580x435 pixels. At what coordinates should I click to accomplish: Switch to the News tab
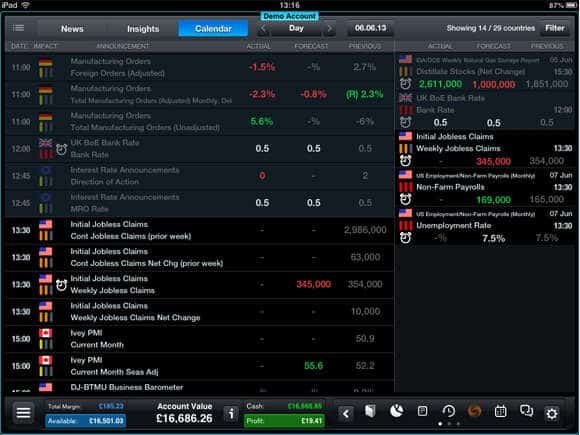[72, 28]
